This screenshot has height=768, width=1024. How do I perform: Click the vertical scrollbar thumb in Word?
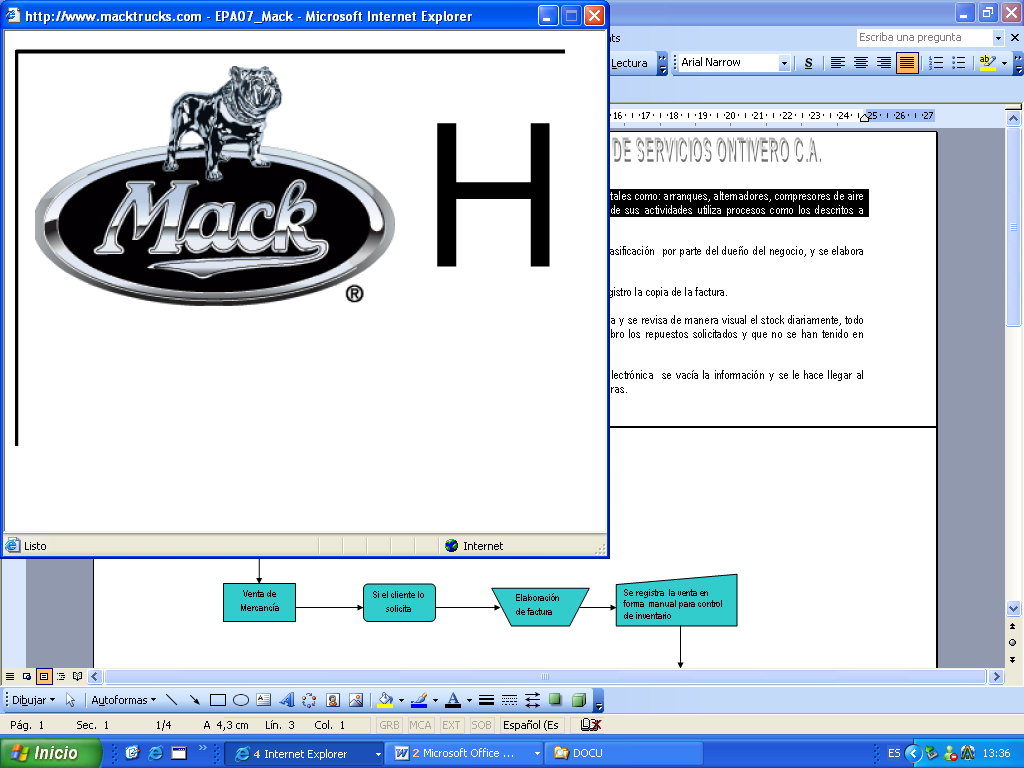point(1013,226)
